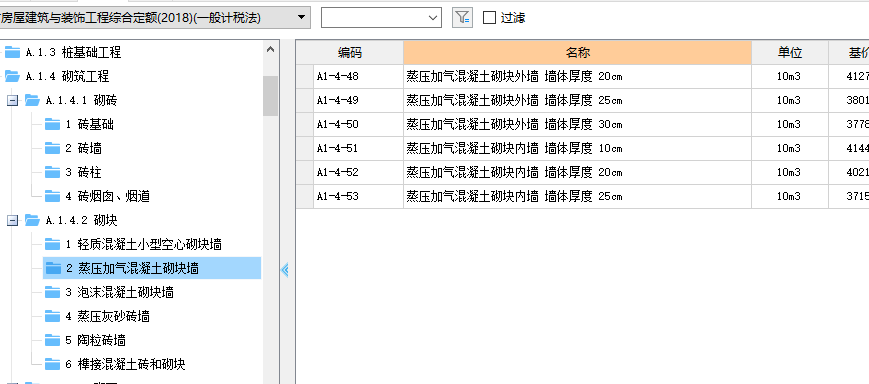The height and width of the screenshot is (384, 869).
Task: Click the 单位 column header
Action: (790, 53)
